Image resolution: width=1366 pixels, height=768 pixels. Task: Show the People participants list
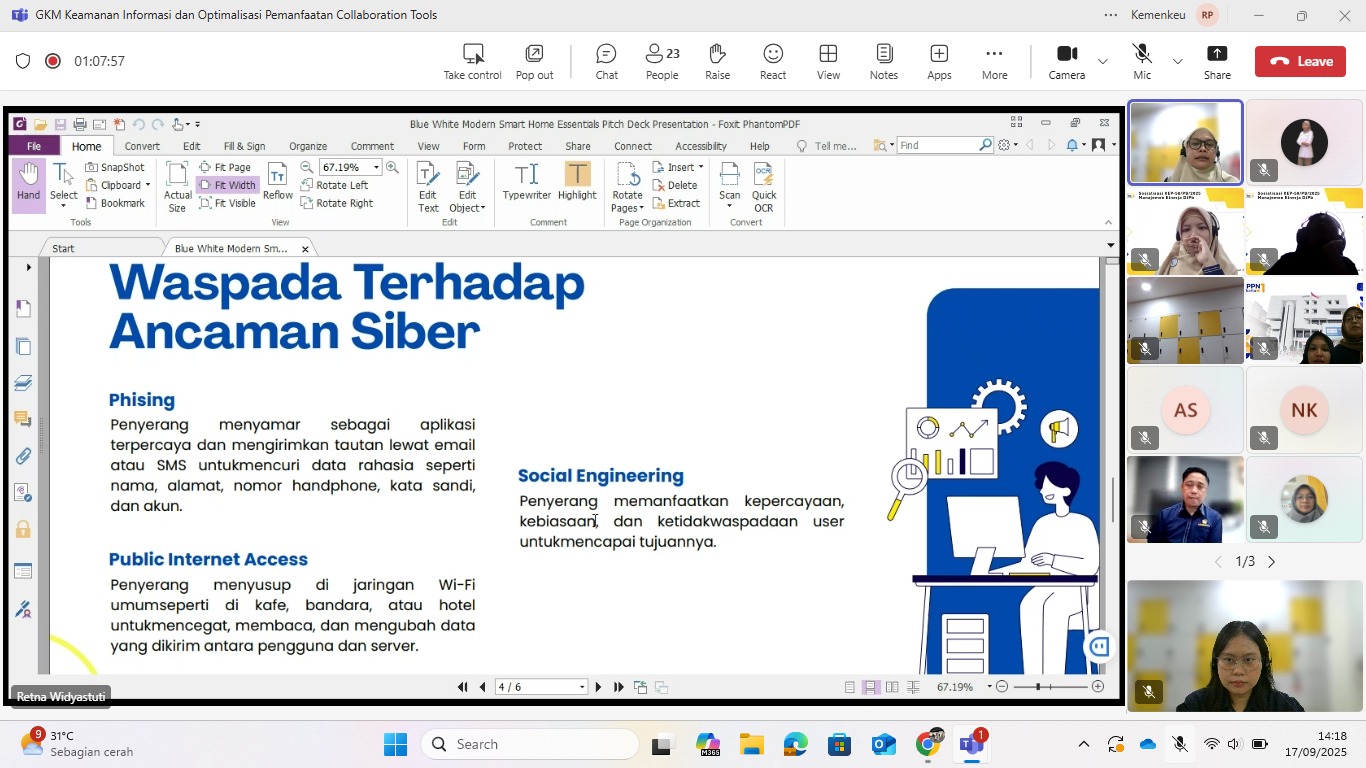pos(661,61)
